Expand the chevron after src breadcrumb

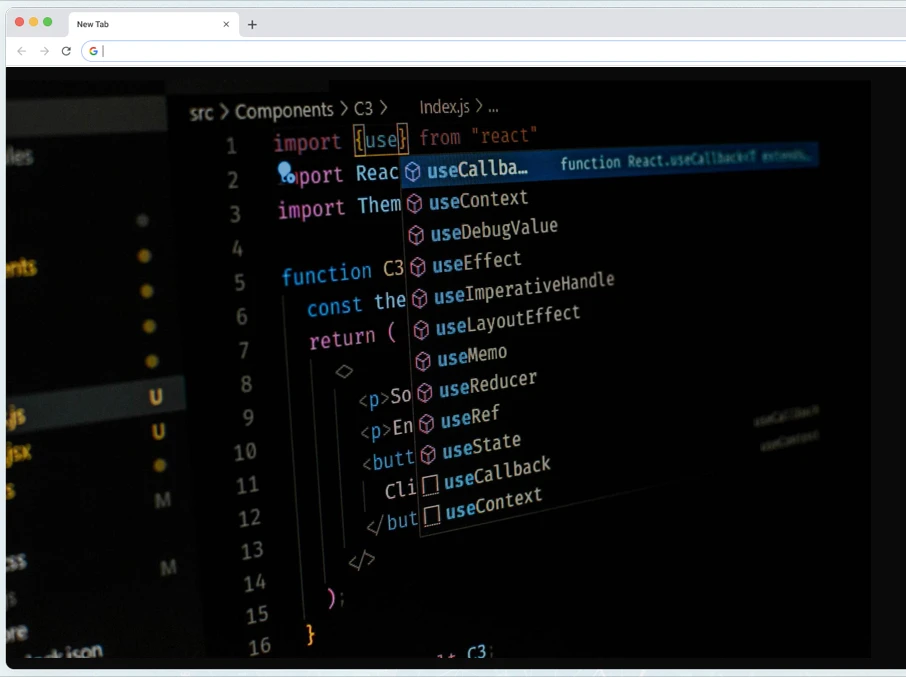(224, 111)
